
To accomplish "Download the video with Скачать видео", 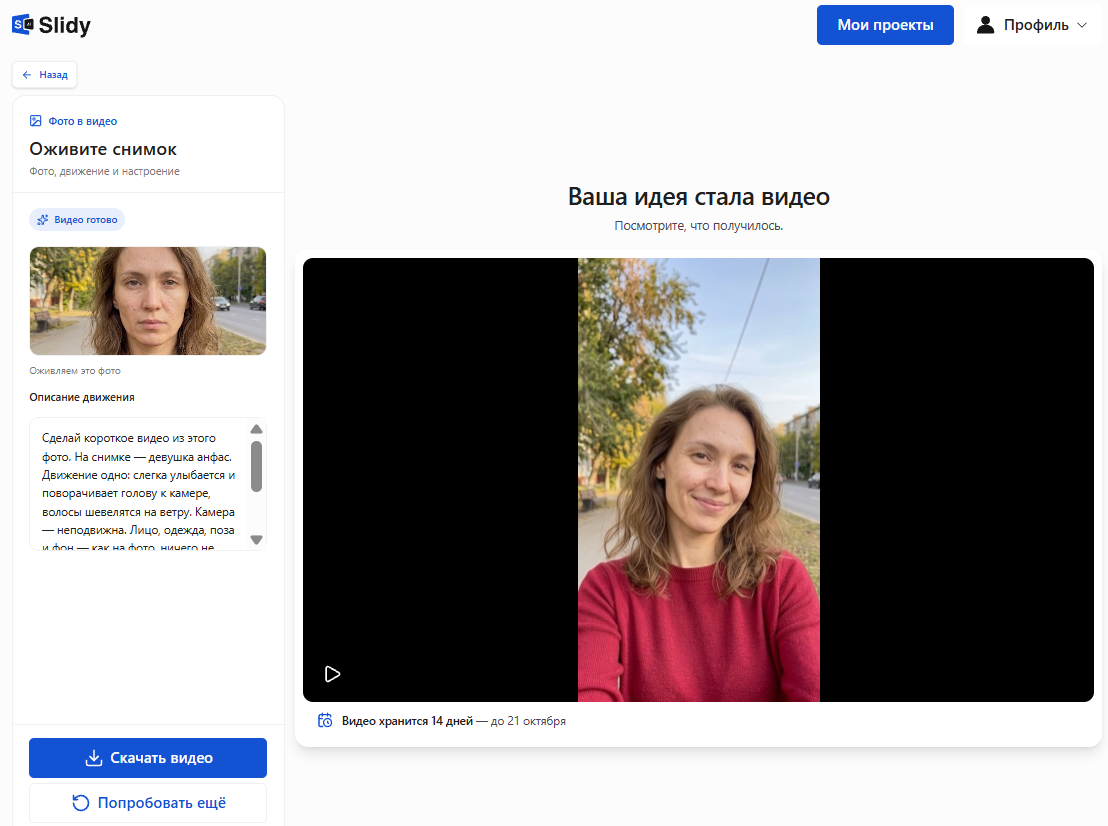I will pyautogui.click(x=148, y=758).
